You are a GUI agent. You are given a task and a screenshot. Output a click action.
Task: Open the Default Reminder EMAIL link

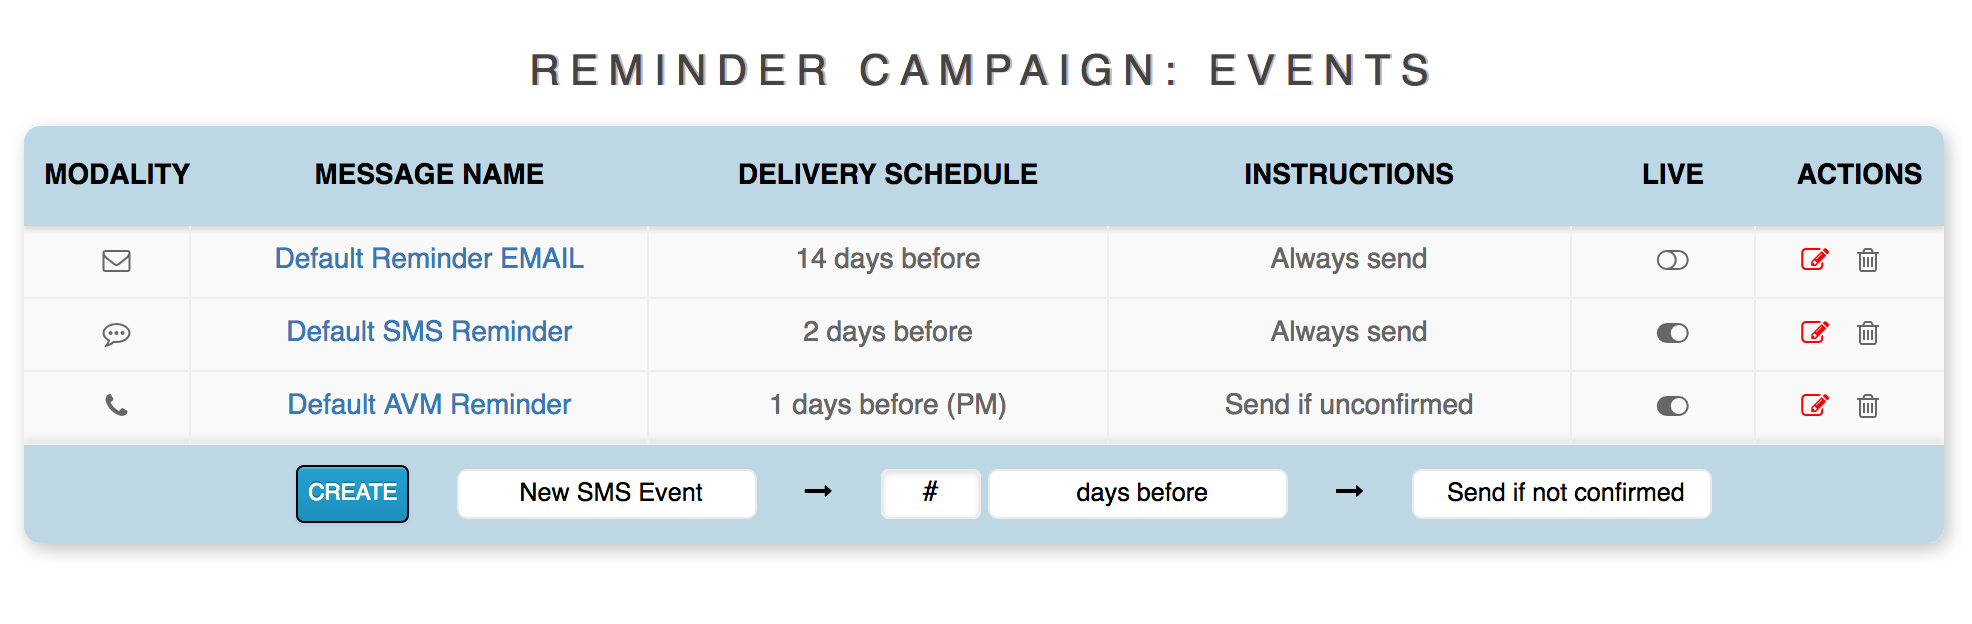pyautogui.click(x=429, y=259)
